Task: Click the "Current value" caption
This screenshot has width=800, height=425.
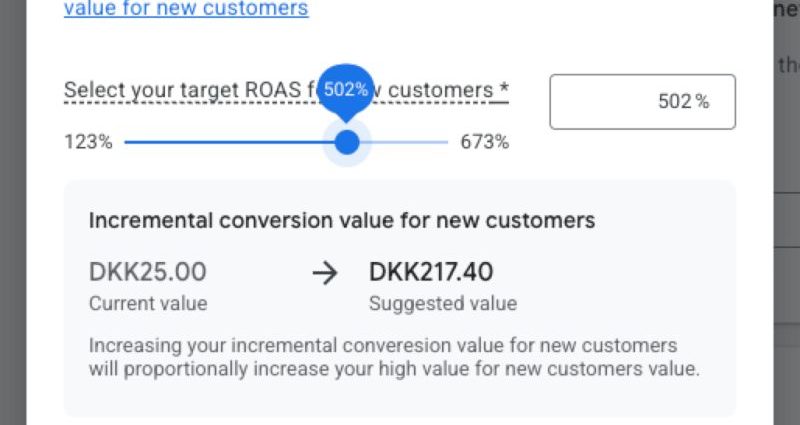Action: 148,303
